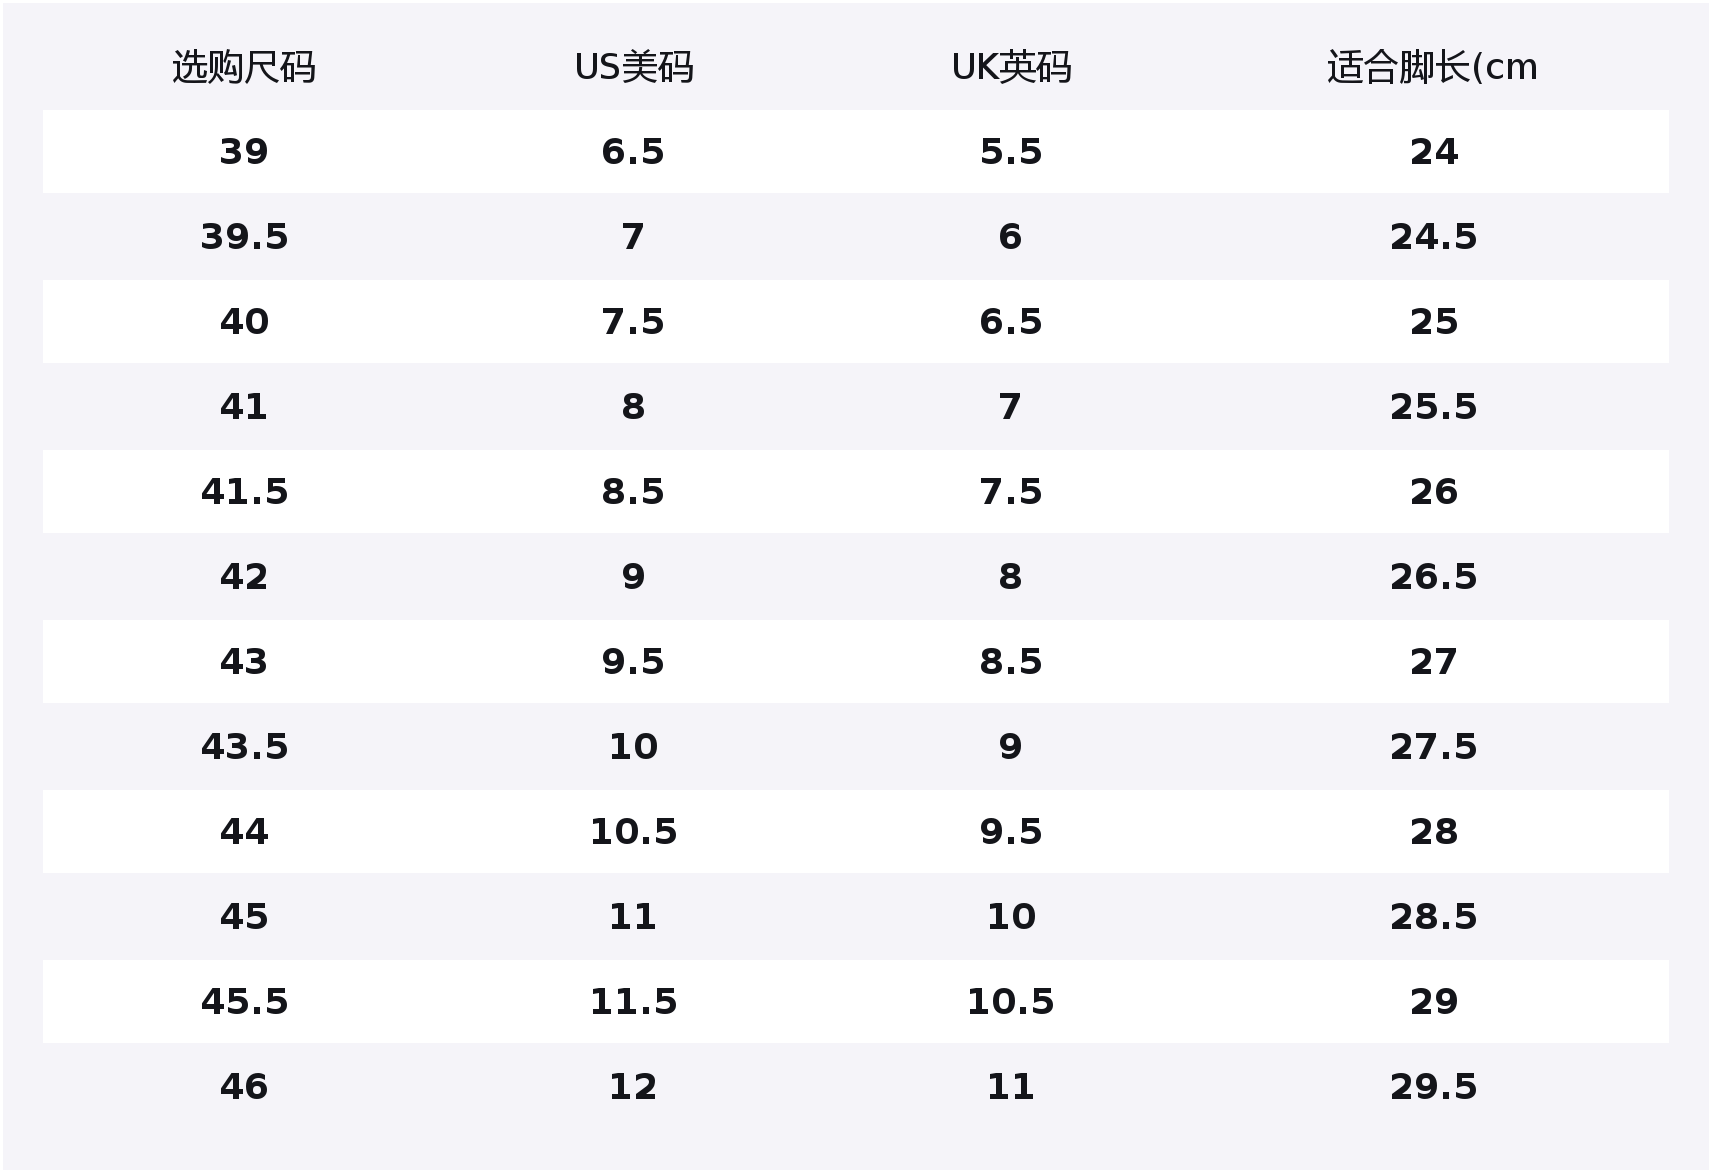Select foot length 29.5 cell
The width and height of the screenshot is (1712, 1173).
point(1433,1087)
